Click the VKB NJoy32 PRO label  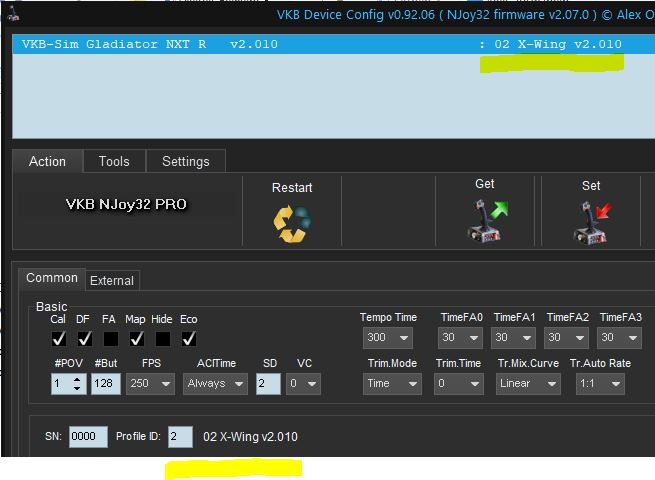pyautogui.click(x=126, y=204)
